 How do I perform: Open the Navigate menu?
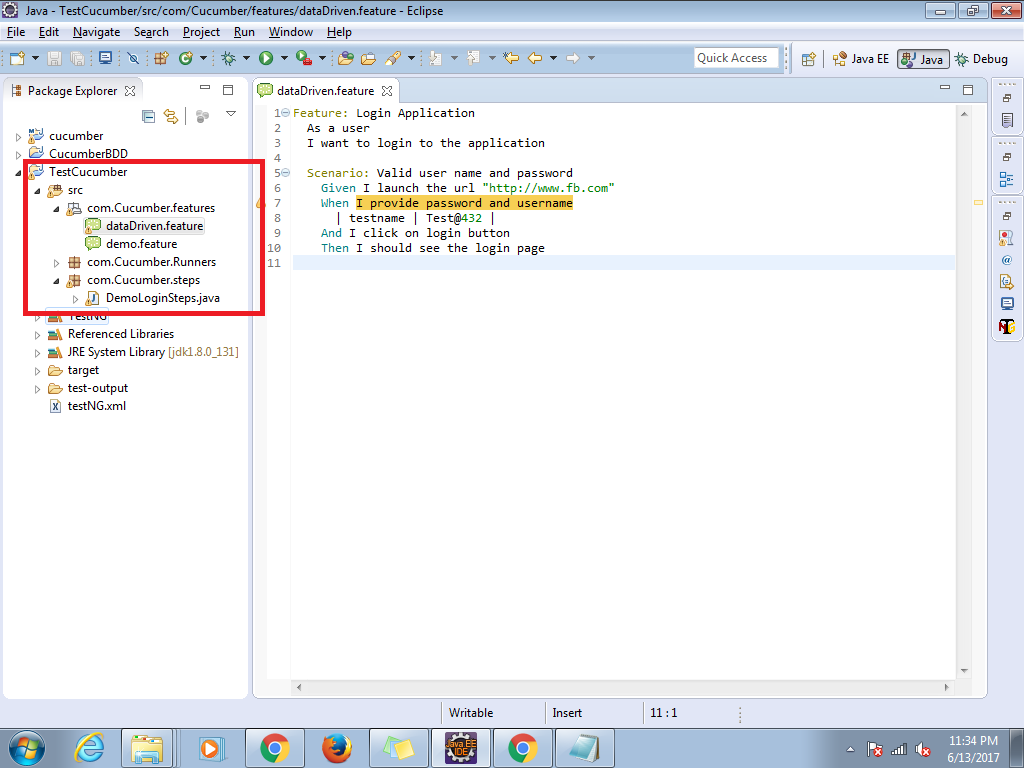pos(96,31)
